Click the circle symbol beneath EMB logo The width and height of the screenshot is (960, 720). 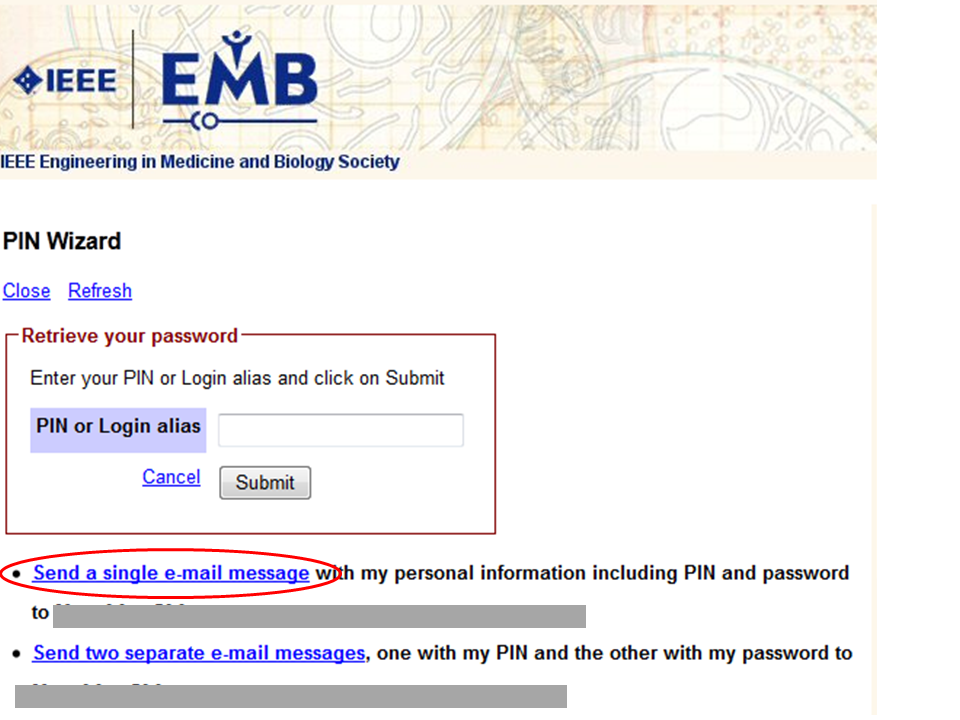click(209, 121)
